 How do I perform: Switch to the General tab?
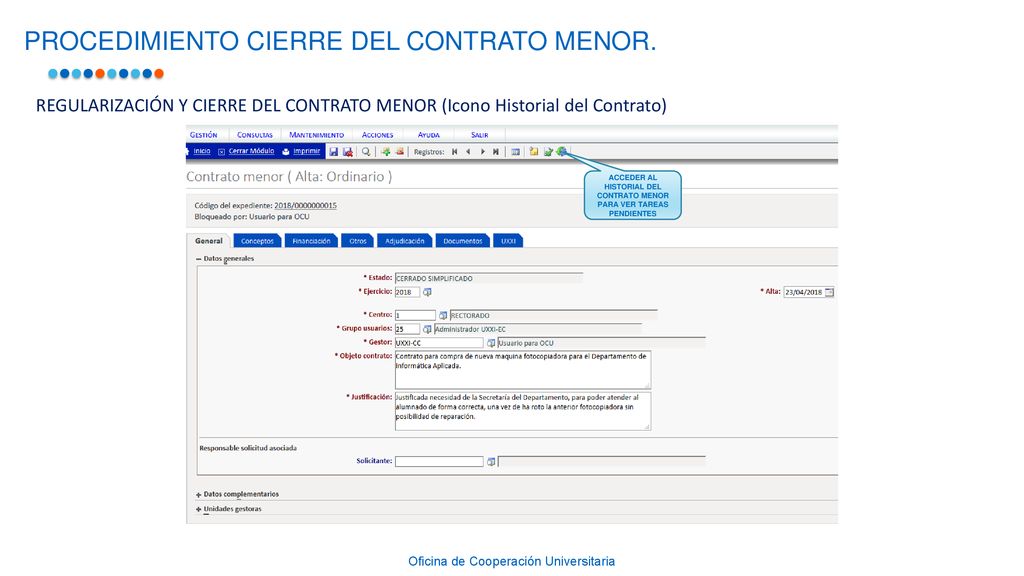(x=208, y=241)
